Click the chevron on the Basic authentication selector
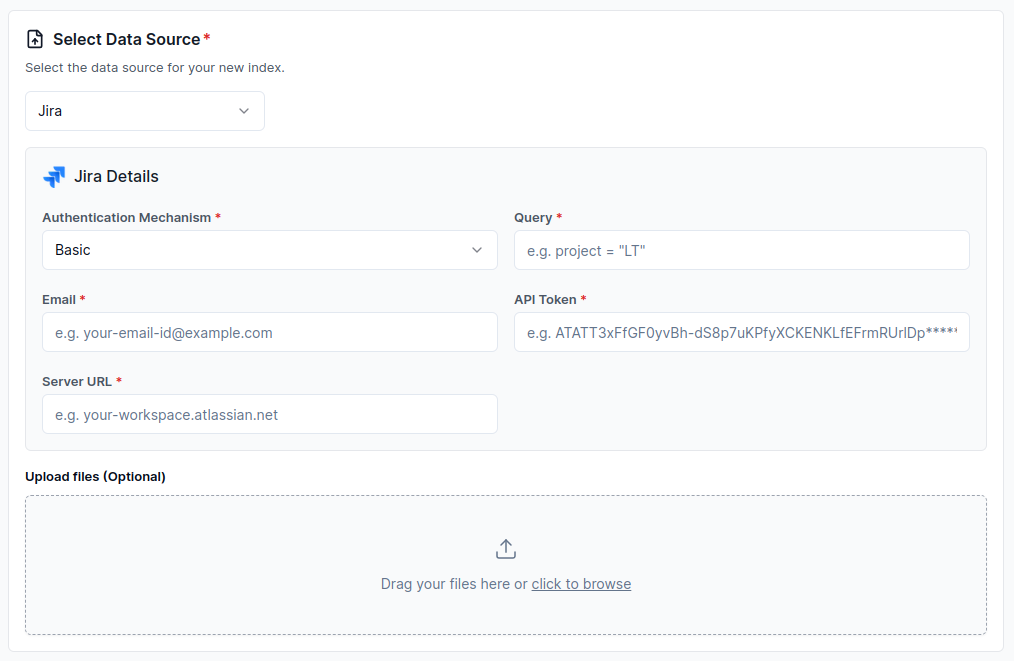The width and height of the screenshot is (1014, 661). [x=477, y=250]
